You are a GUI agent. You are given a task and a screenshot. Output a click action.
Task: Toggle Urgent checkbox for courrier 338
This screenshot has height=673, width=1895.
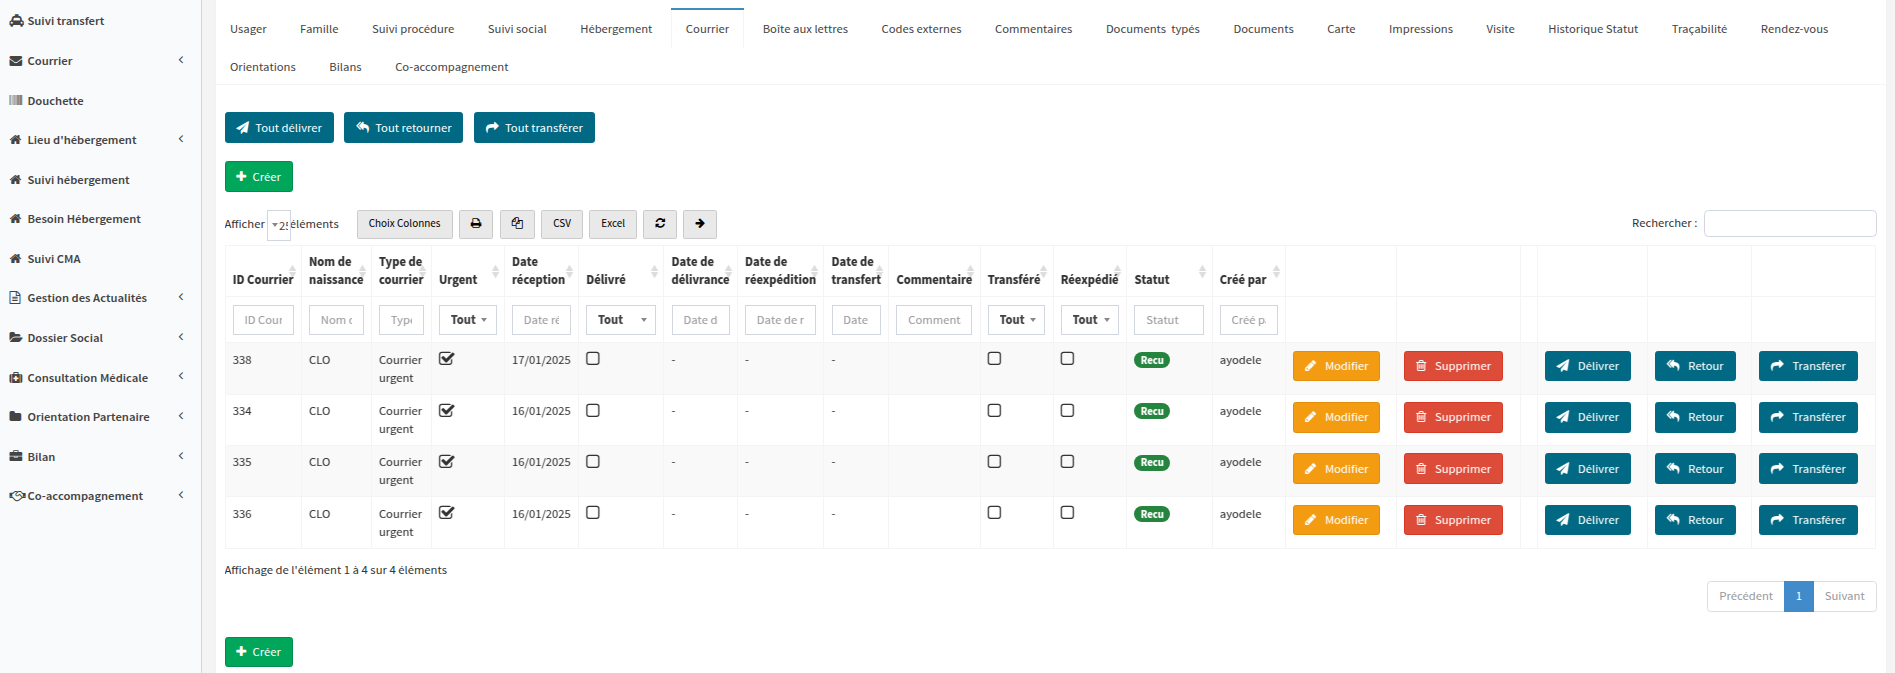pyautogui.click(x=447, y=359)
